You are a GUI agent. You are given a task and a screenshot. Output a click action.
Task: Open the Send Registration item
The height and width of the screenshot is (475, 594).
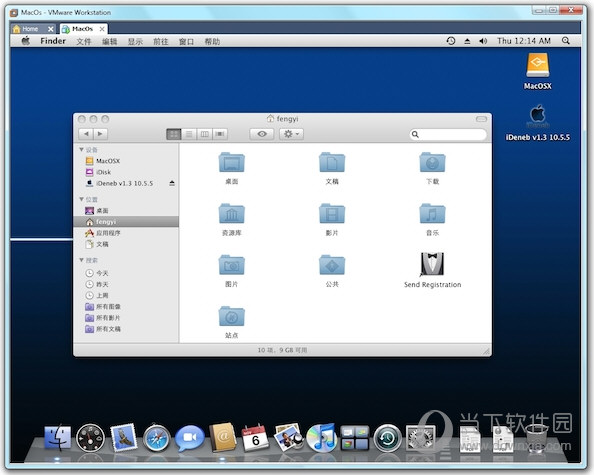click(432, 270)
